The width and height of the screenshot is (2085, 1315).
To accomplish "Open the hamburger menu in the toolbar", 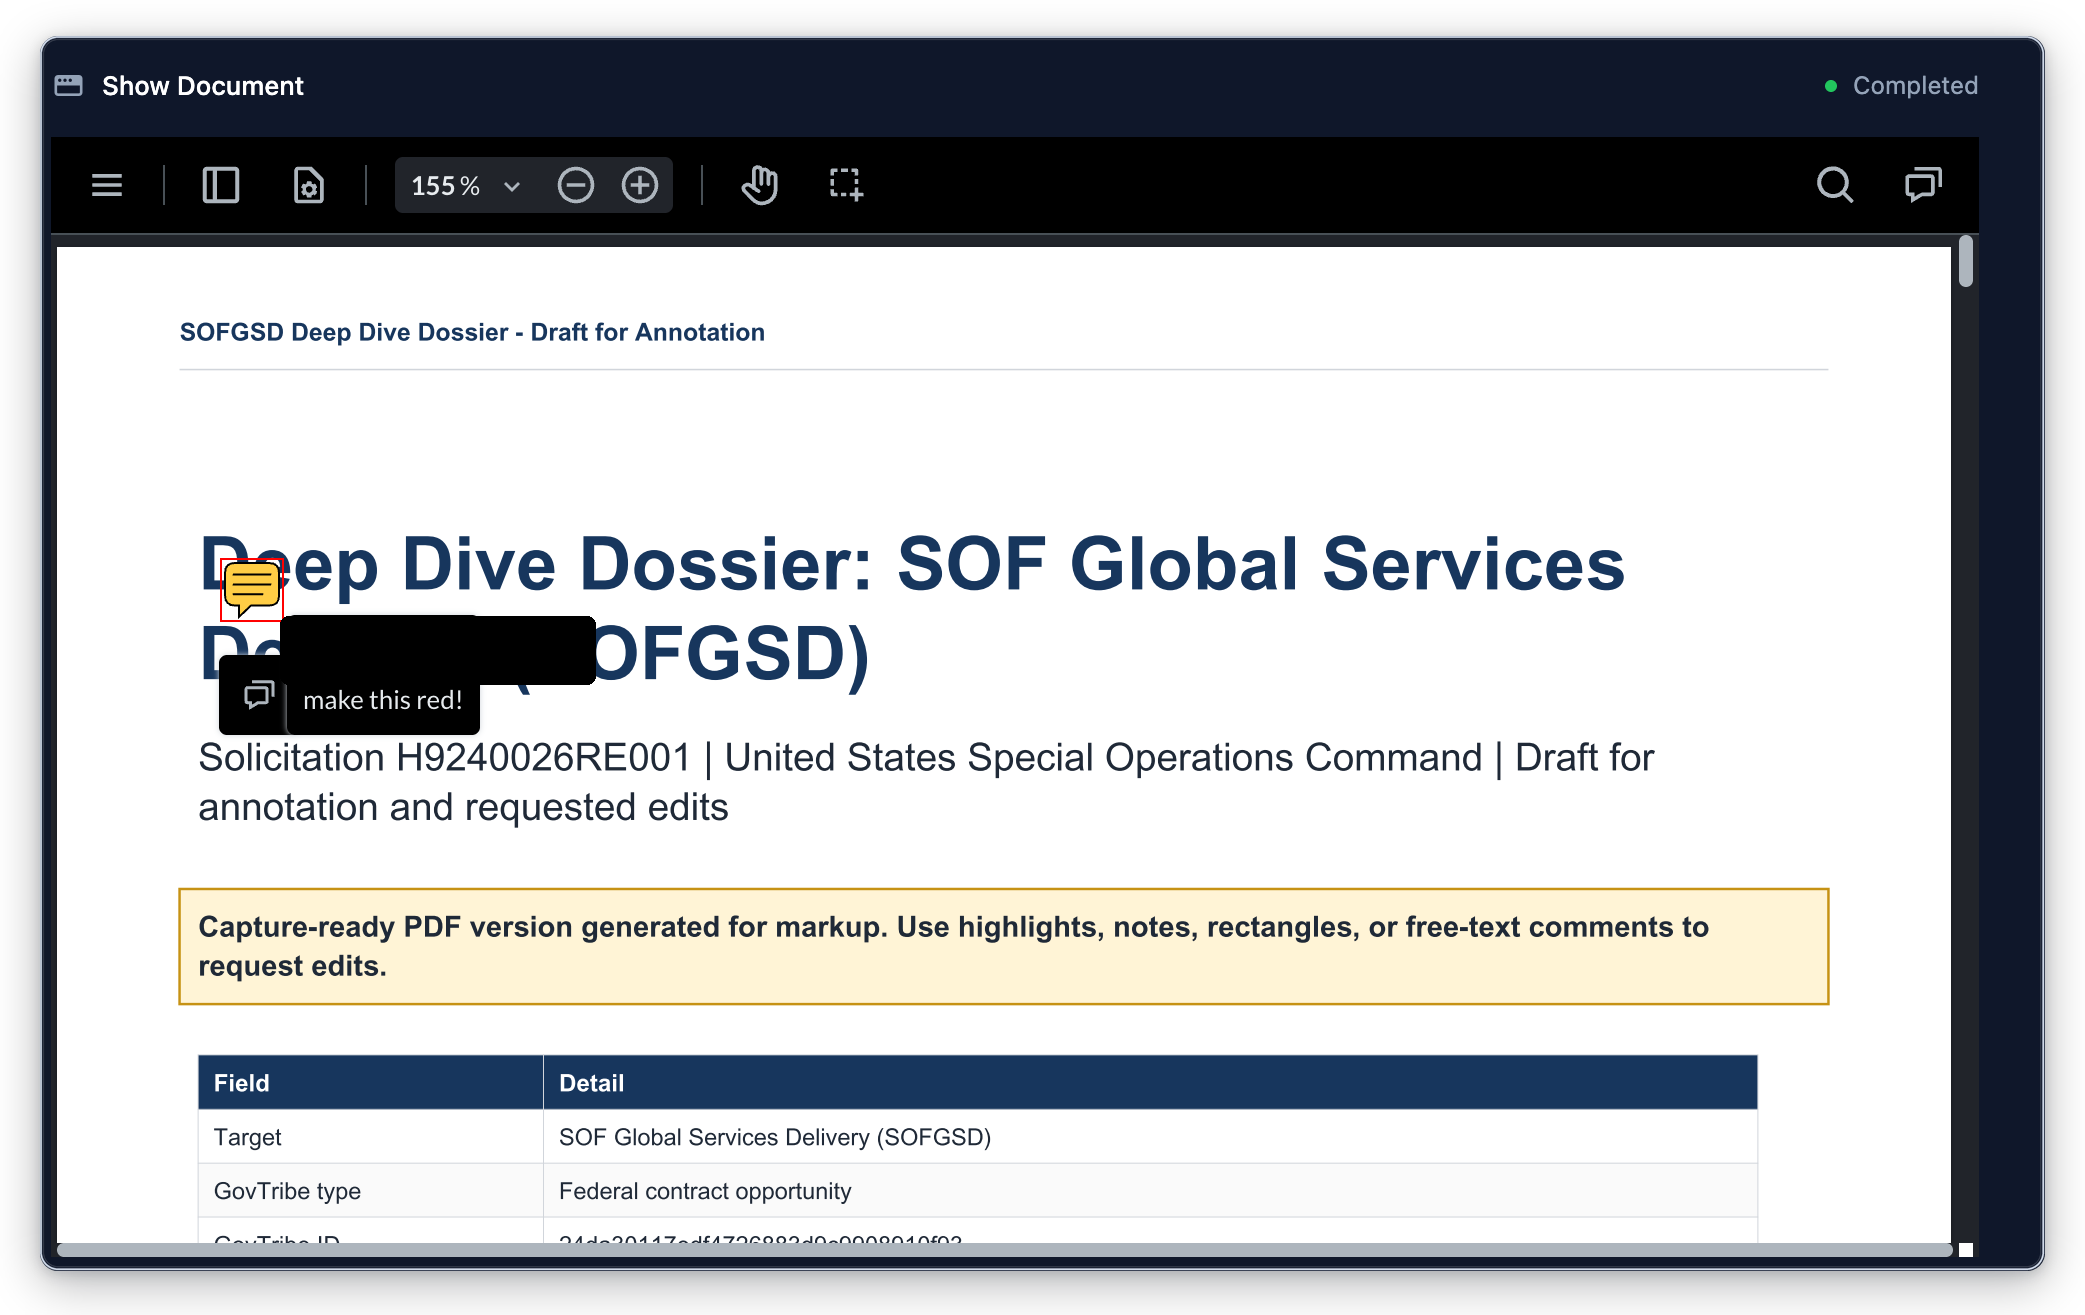I will 107,185.
